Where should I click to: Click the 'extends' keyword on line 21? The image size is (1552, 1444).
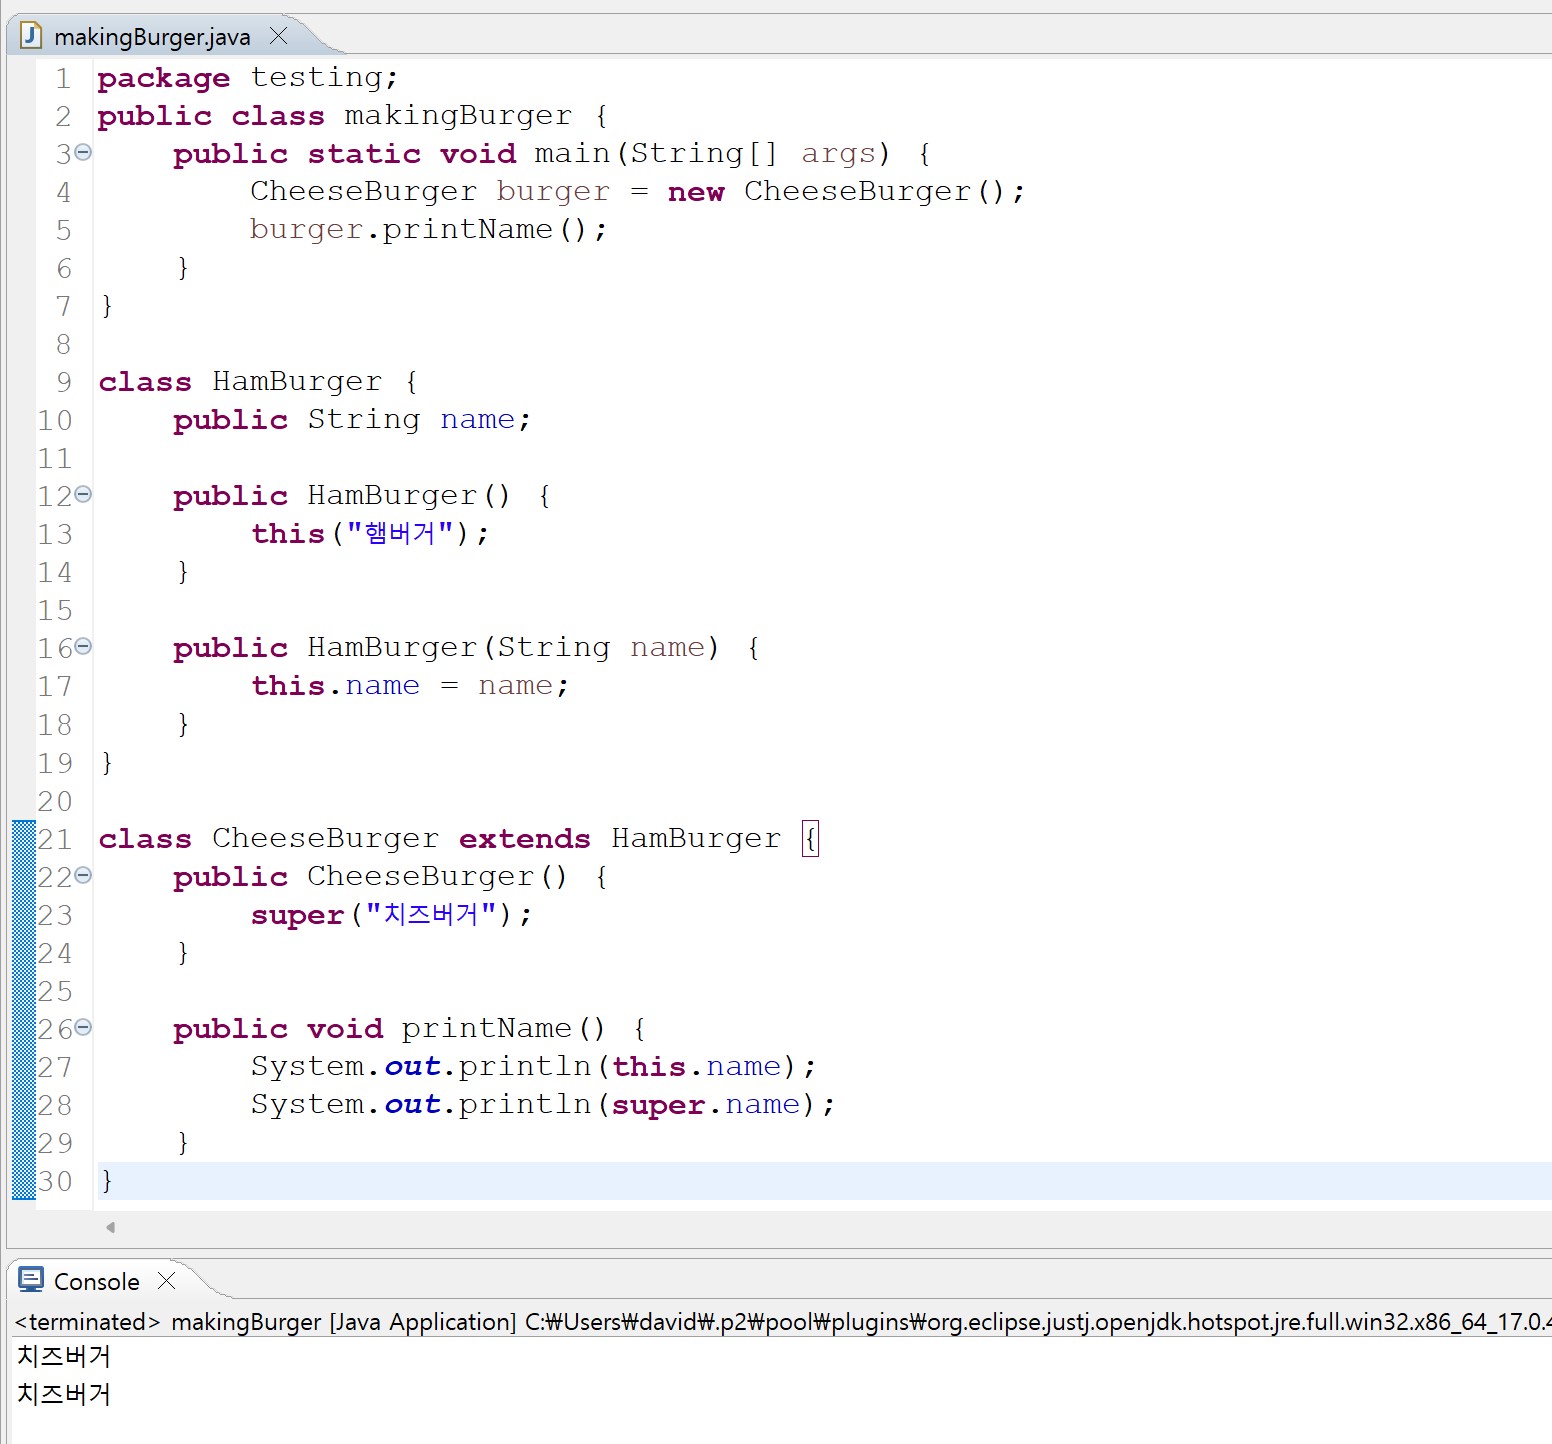click(525, 839)
